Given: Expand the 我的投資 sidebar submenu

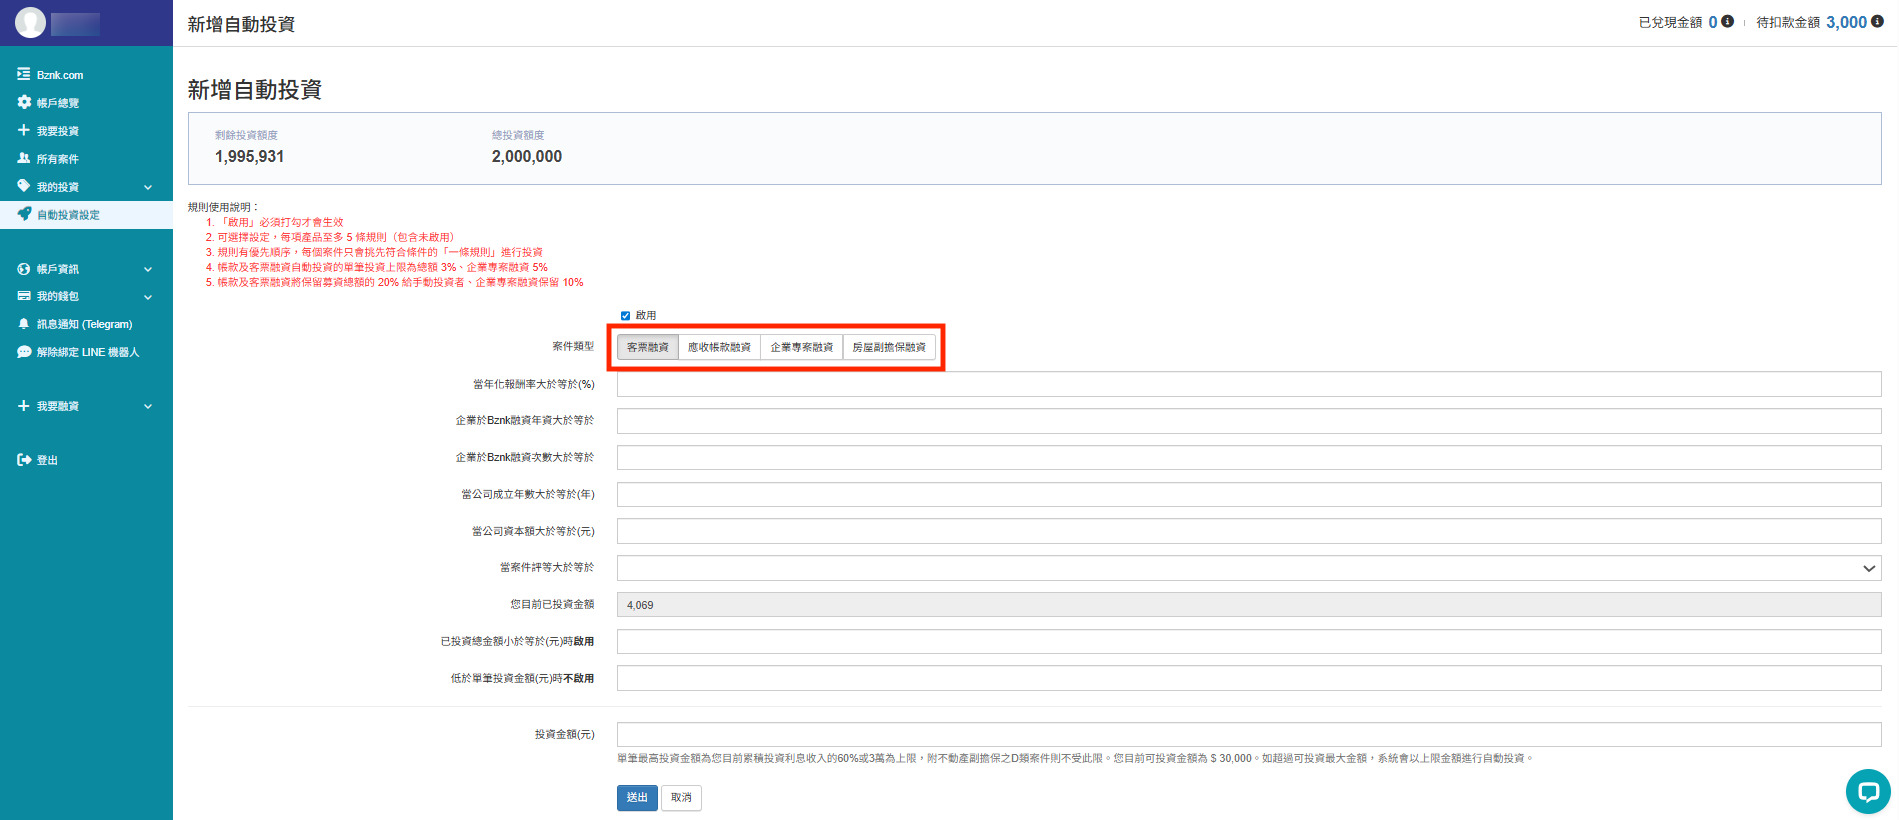Looking at the screenshot, I should 148,187.
